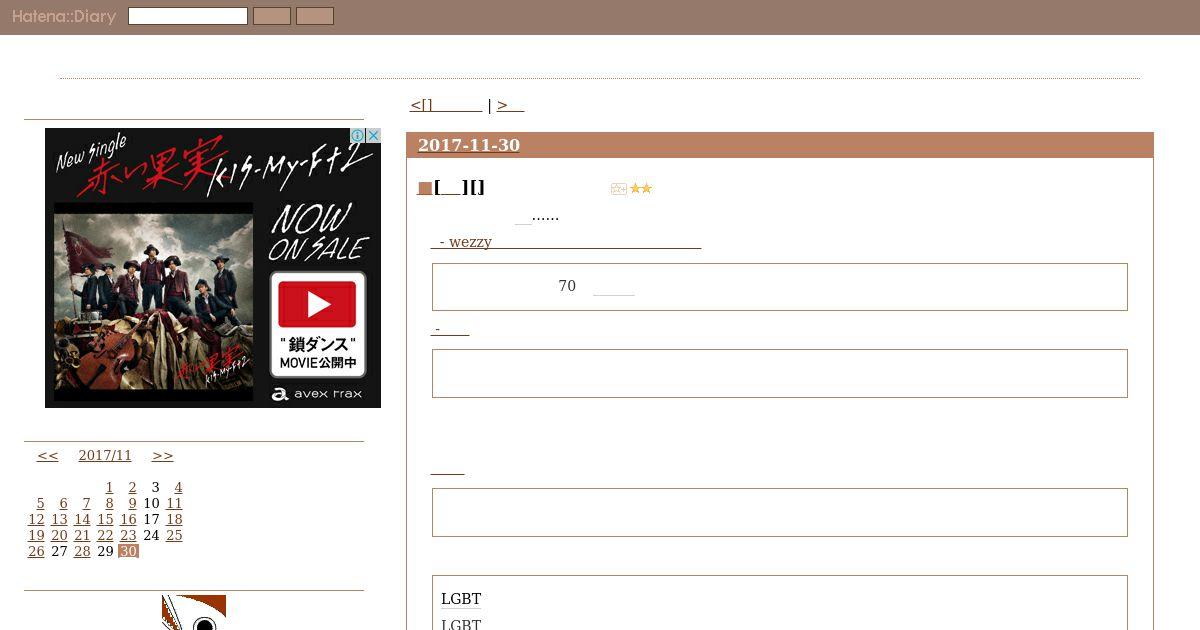
Task: Open calendar day 16
Action: click(x=128, y=520)
